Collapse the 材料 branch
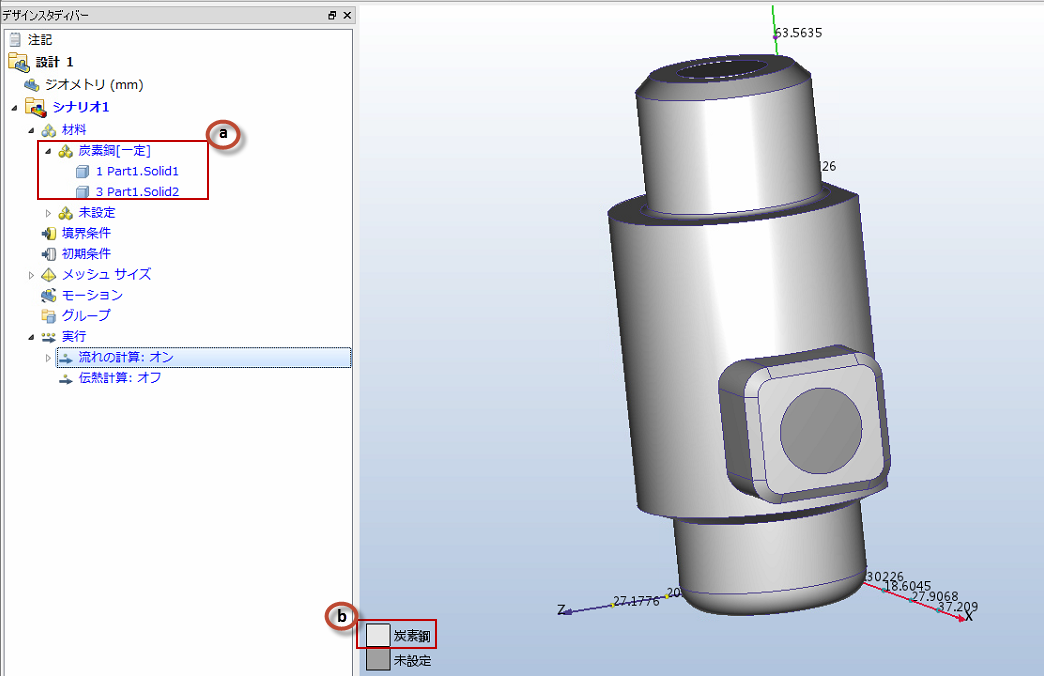 pyautogui.click(x=31, y=131)
